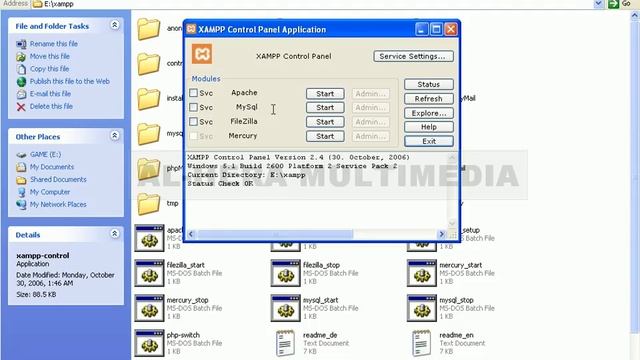640x360 pixels.
Task: Select the filezilla_start batch file icon
Action: [x=149, y=273]
